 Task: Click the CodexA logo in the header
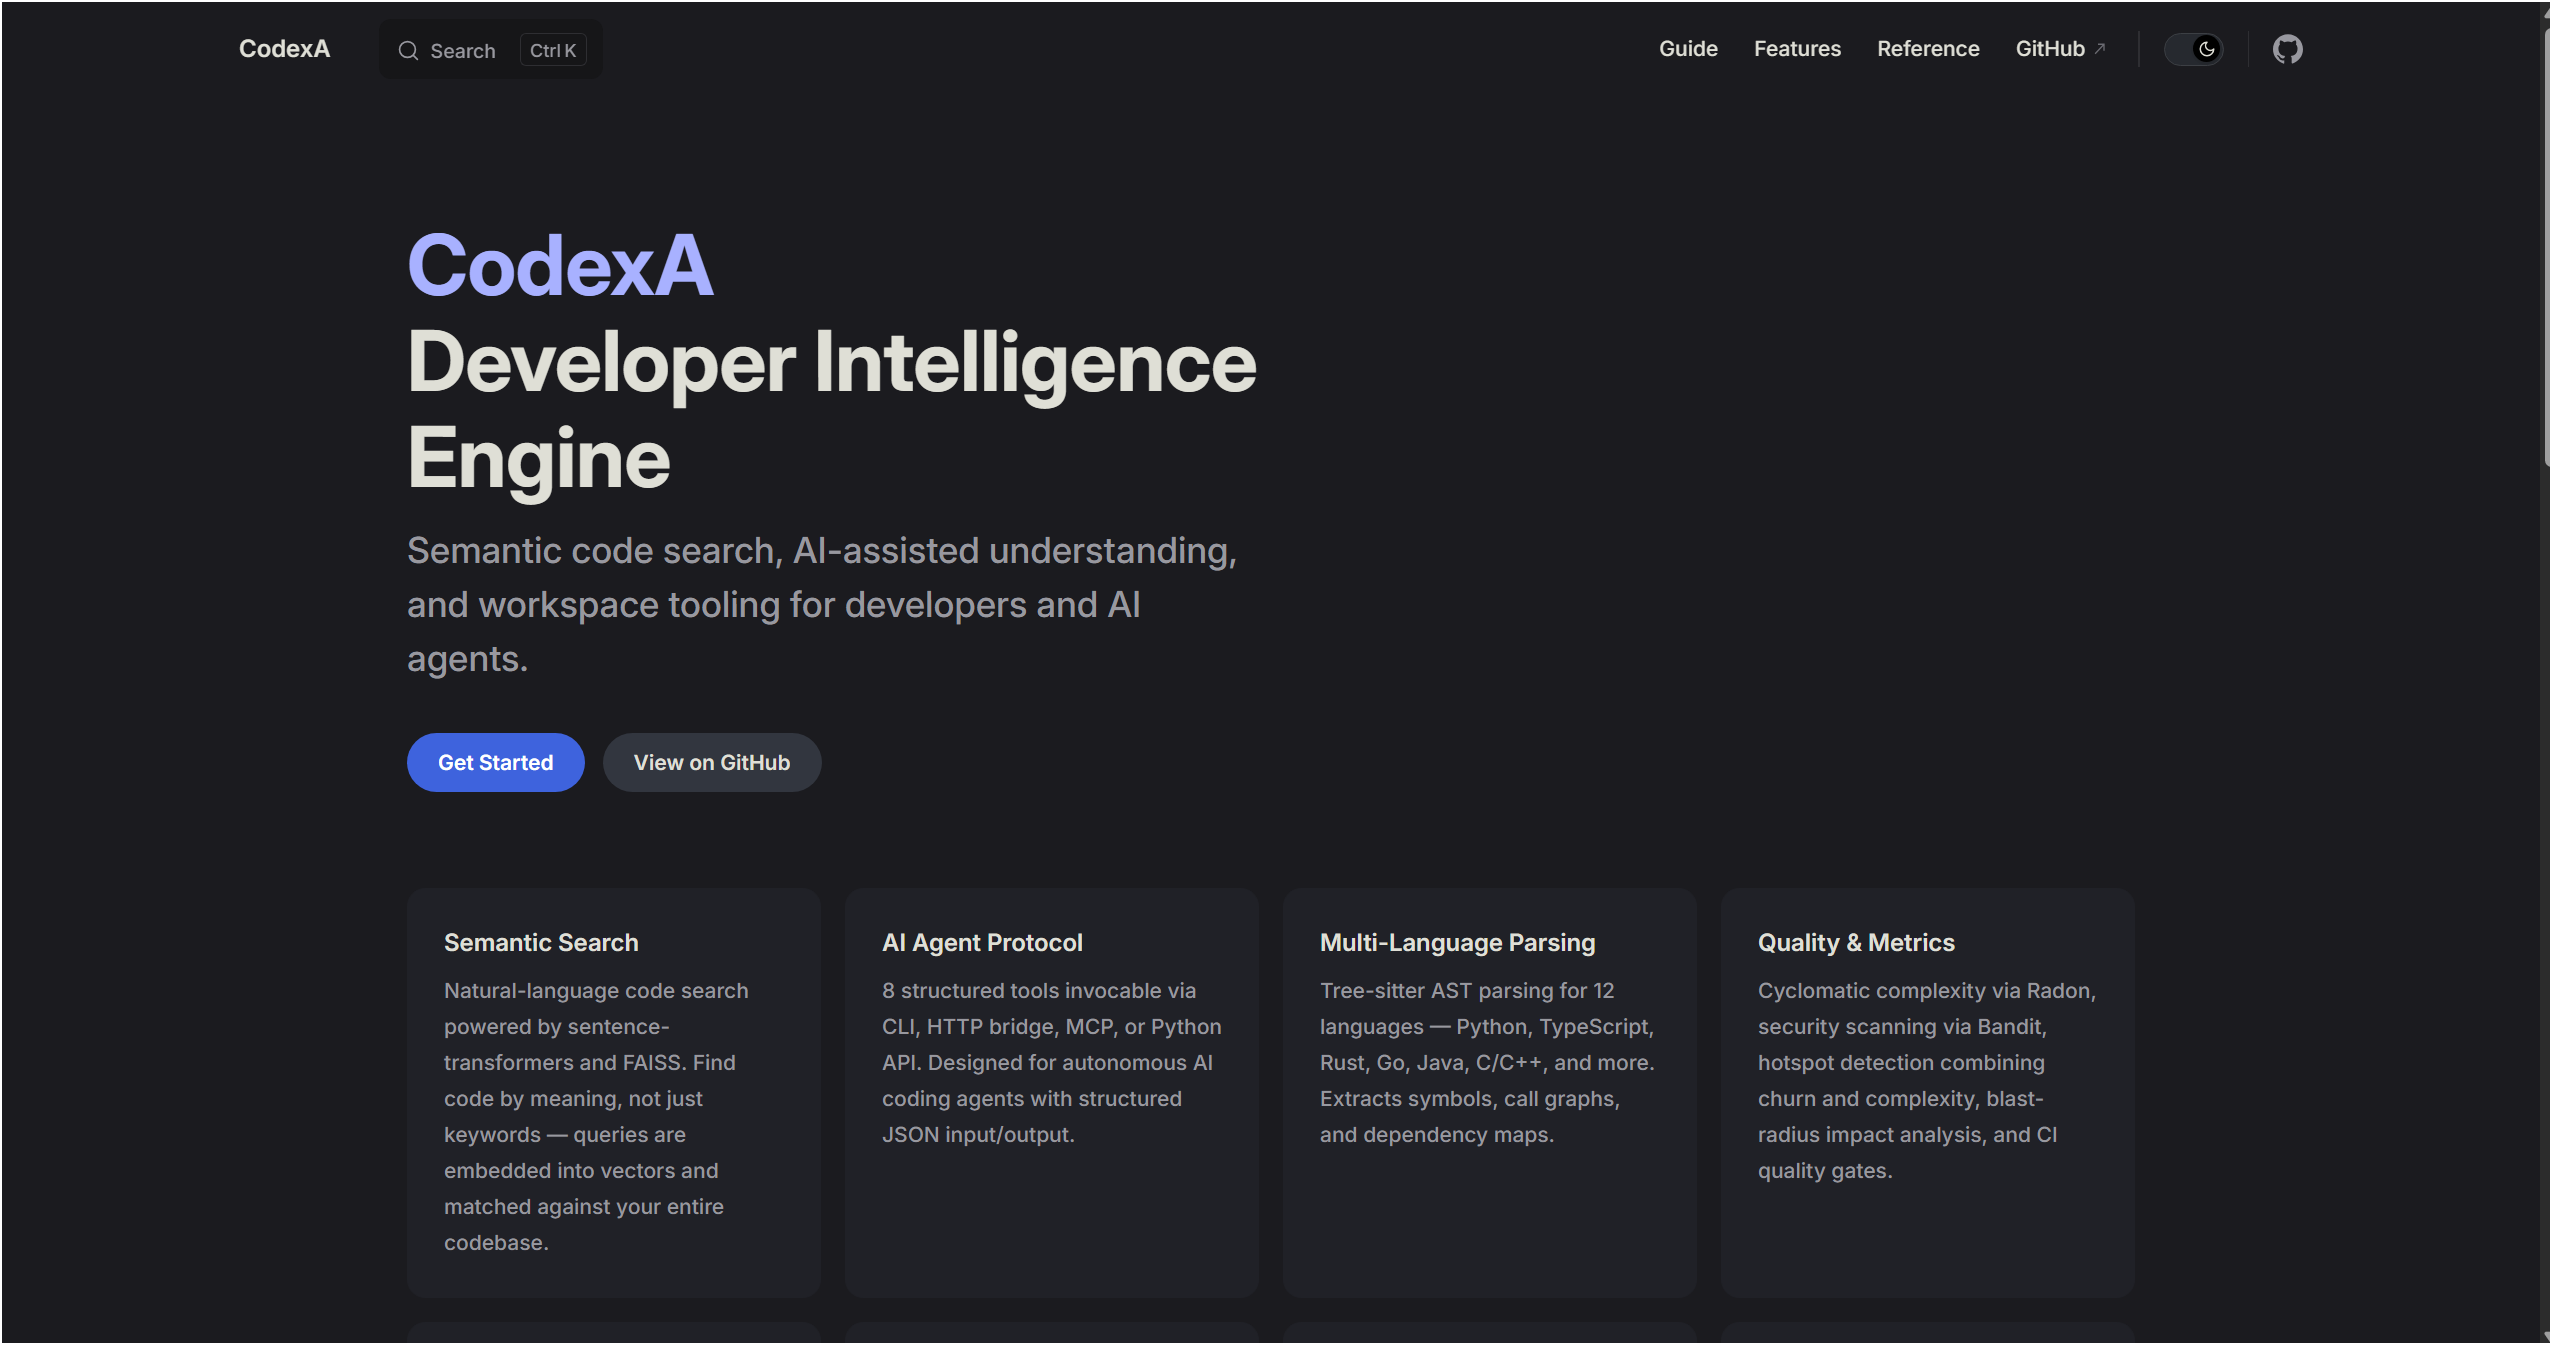(284, 48)
